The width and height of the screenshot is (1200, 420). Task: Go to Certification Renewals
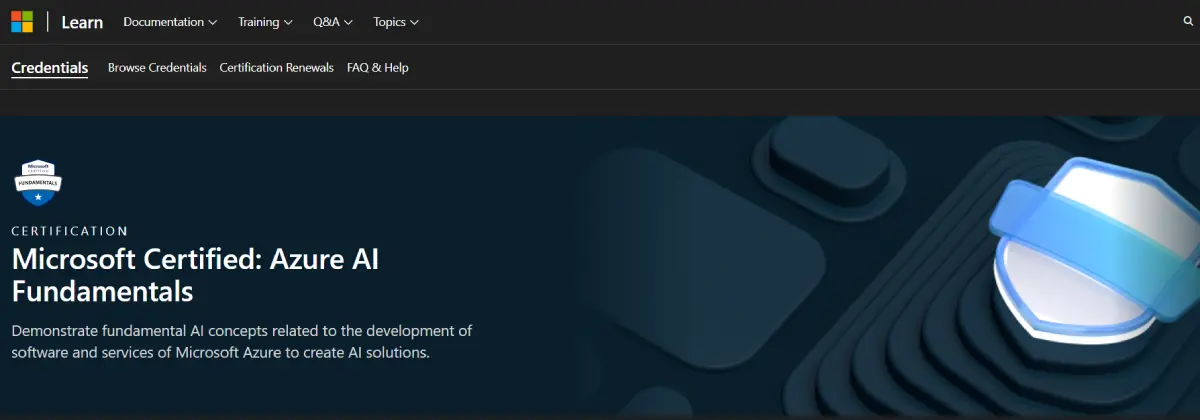pos(277,68)
